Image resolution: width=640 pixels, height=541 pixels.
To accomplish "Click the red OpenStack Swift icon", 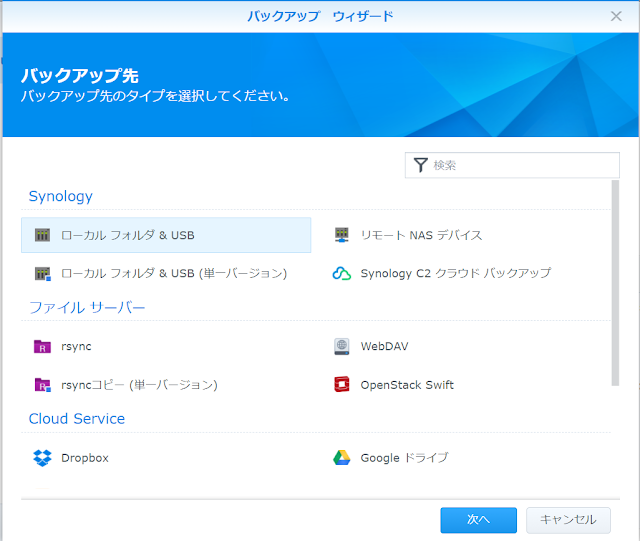I will (342, 385).
